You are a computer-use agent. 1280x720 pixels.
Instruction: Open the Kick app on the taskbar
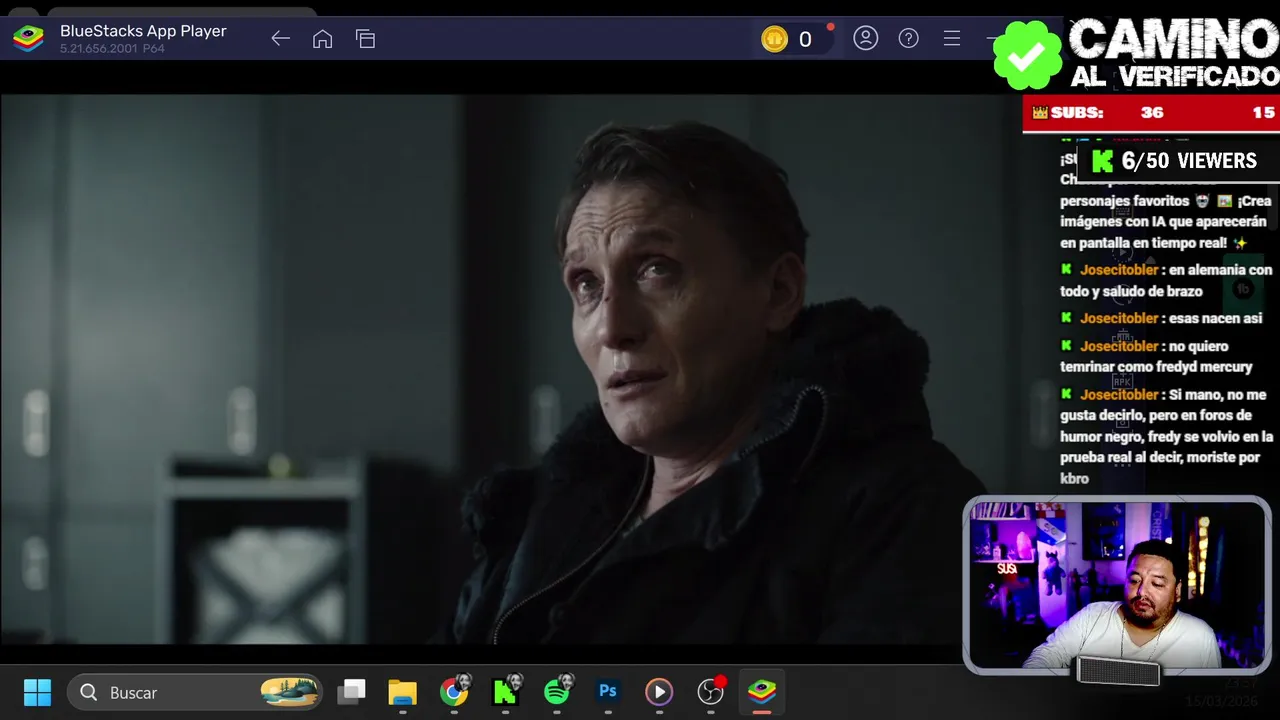click(x=506, y=691)
